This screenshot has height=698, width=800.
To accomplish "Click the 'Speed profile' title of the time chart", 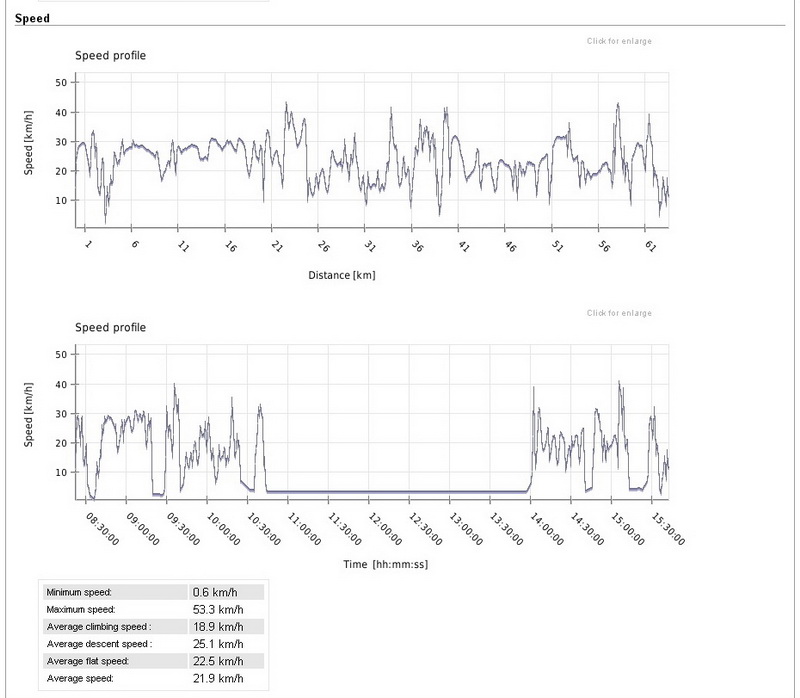I will point(111,327).
